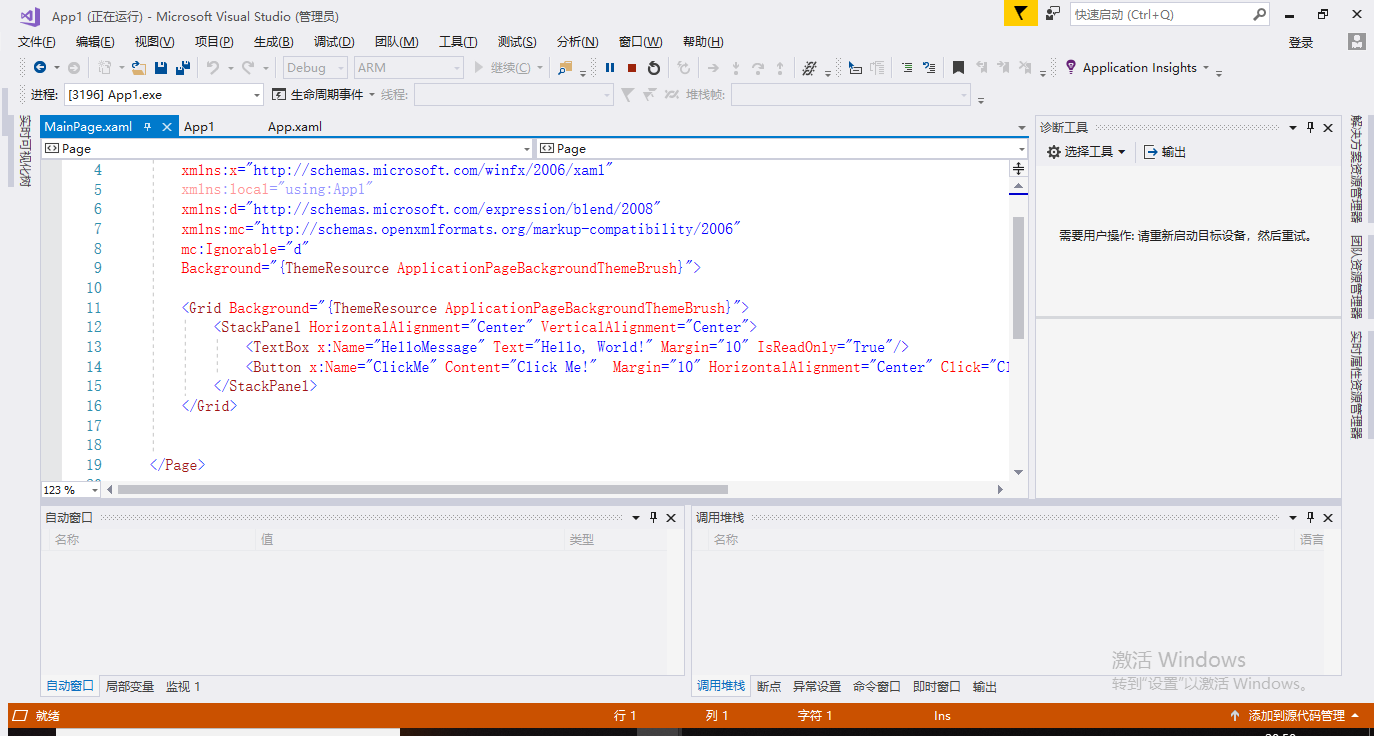Open the process [3196] App1.exe dropdown
Screen dimensions: 1374x736
[x=163, y=95]
